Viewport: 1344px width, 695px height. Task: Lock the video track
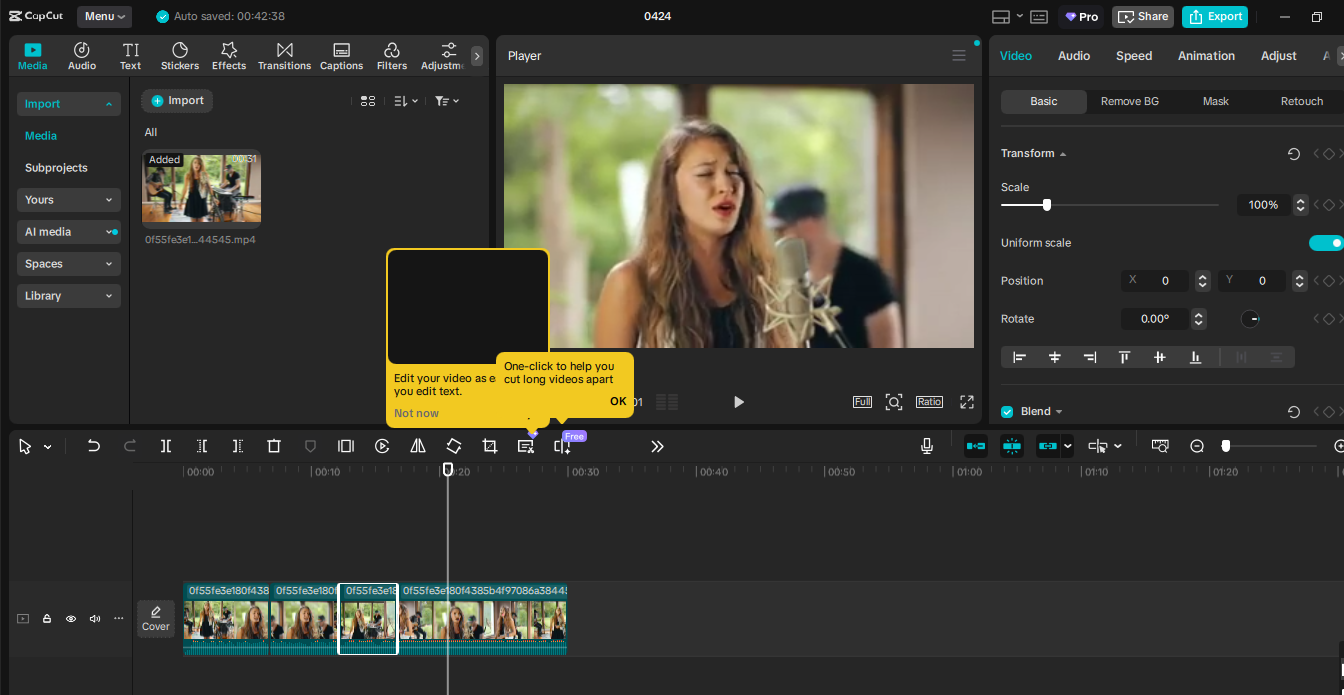47,619
